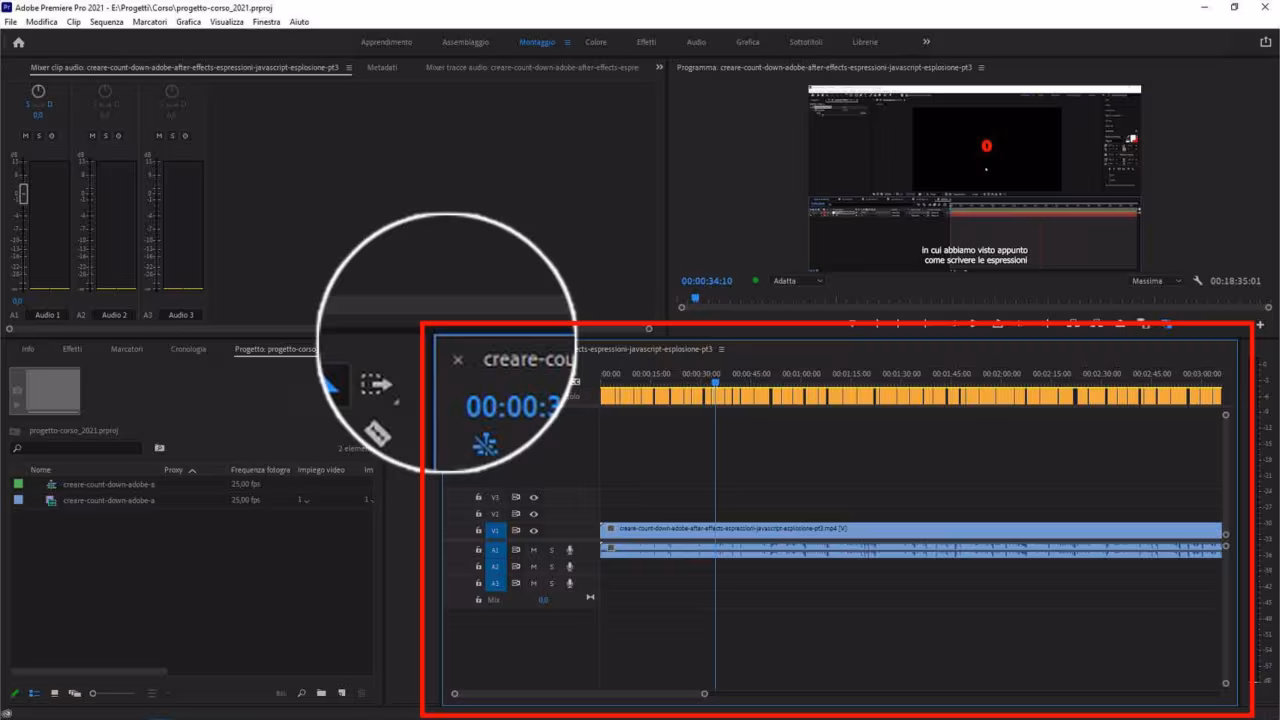Viewport: 1280px width, 720px height.
Task: Click Project panel search field
Action: tap(75, 448)
